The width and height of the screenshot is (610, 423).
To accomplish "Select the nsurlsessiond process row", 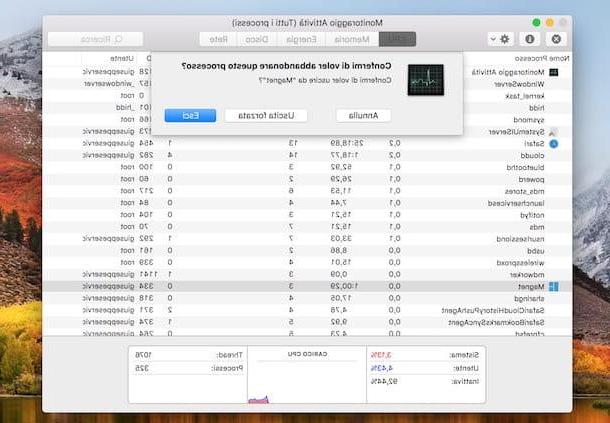I will click(x=307, y=239).
